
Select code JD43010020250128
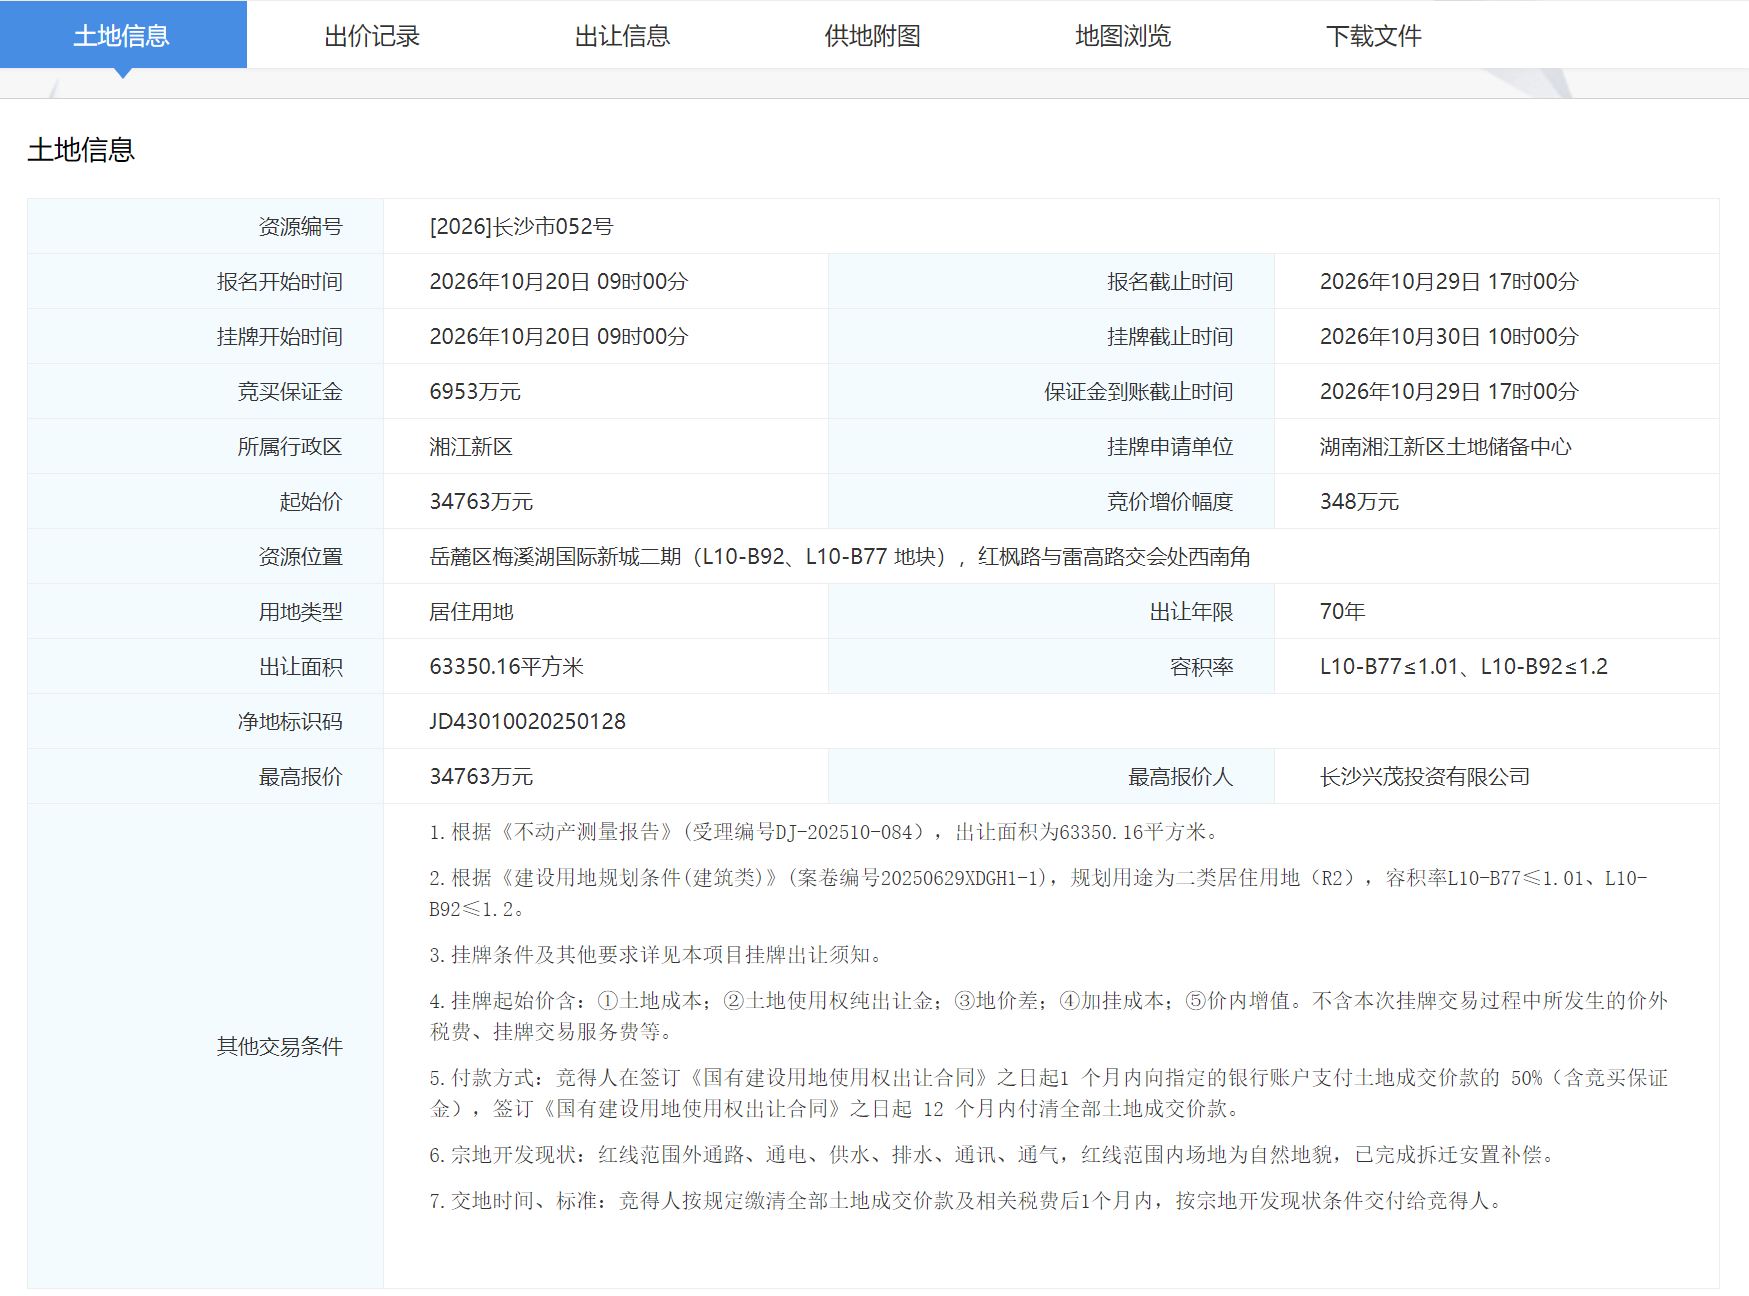tap(527, 722)
